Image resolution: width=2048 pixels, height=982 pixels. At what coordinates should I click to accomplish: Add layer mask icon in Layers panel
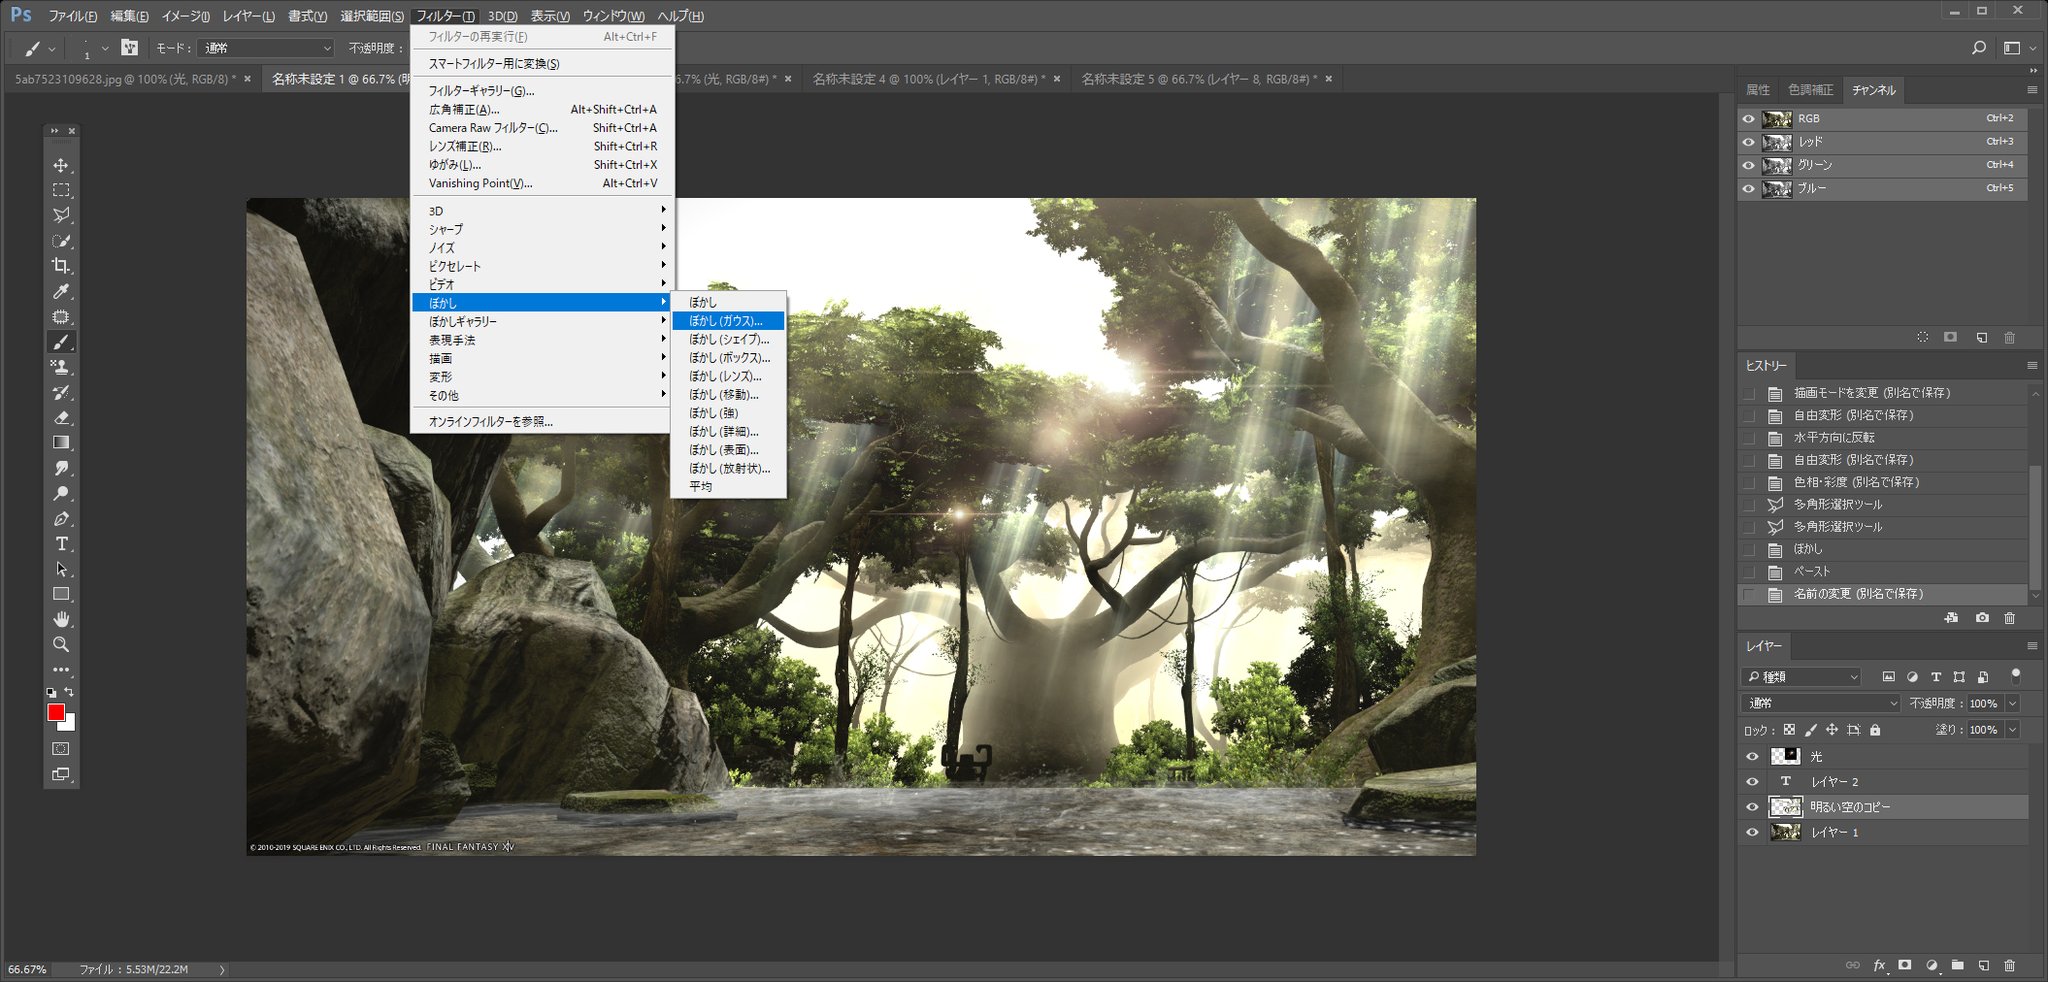pos(1905,965)
